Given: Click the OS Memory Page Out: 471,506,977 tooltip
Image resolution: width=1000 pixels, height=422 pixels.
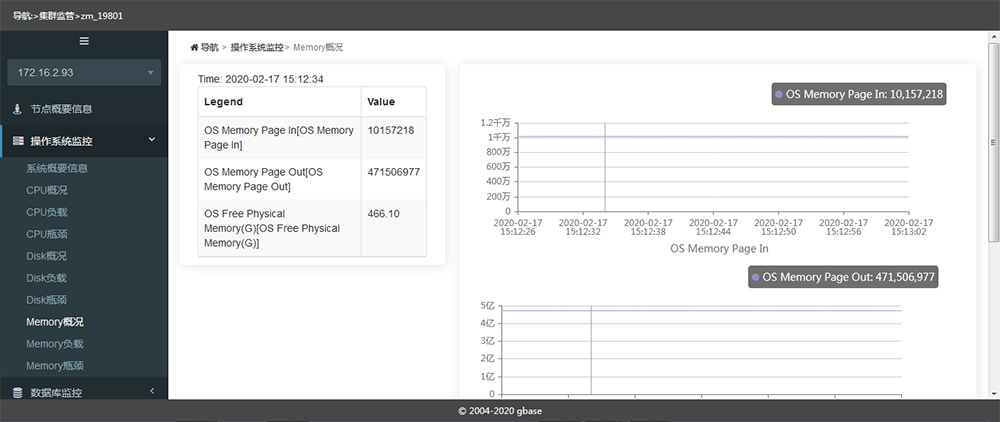Looking at the screenshot, I should coord(843,277).
